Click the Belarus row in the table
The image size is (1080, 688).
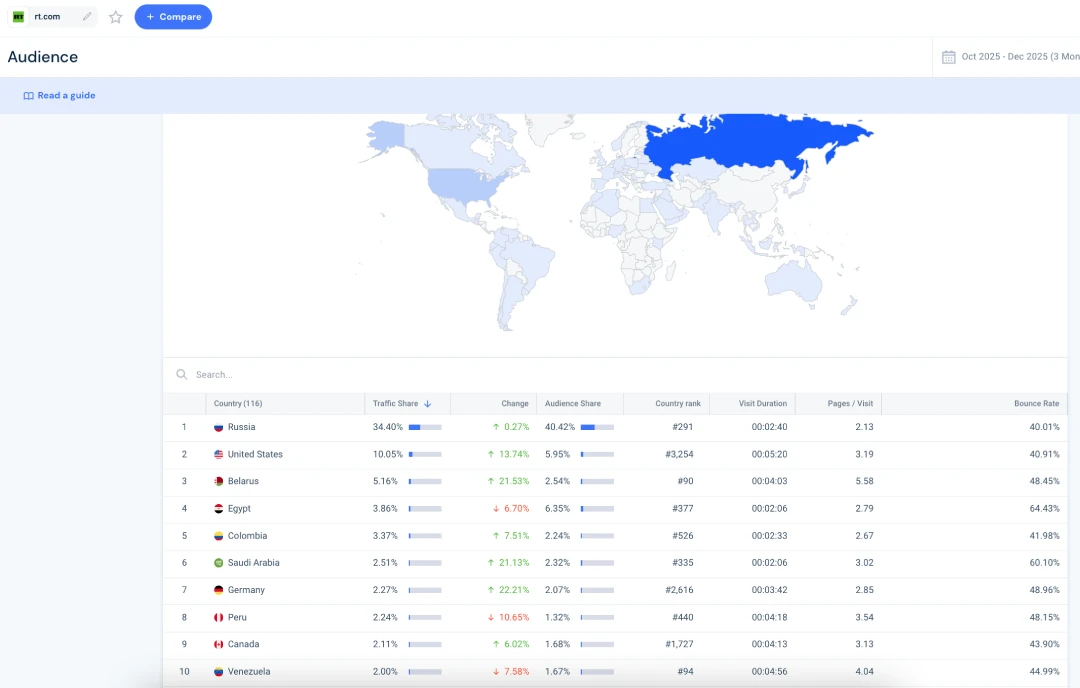(243, 481)
